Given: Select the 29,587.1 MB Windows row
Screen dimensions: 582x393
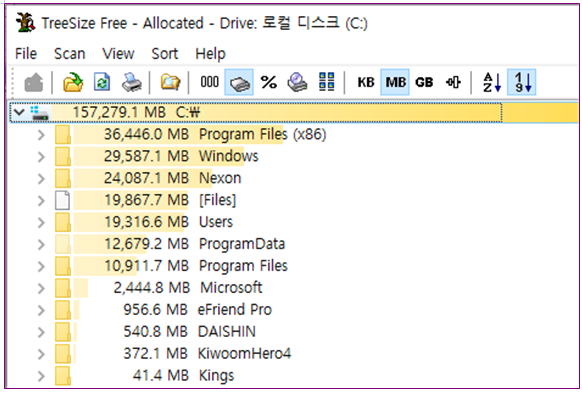Looking at the screenshot, I should pos(181,156).
